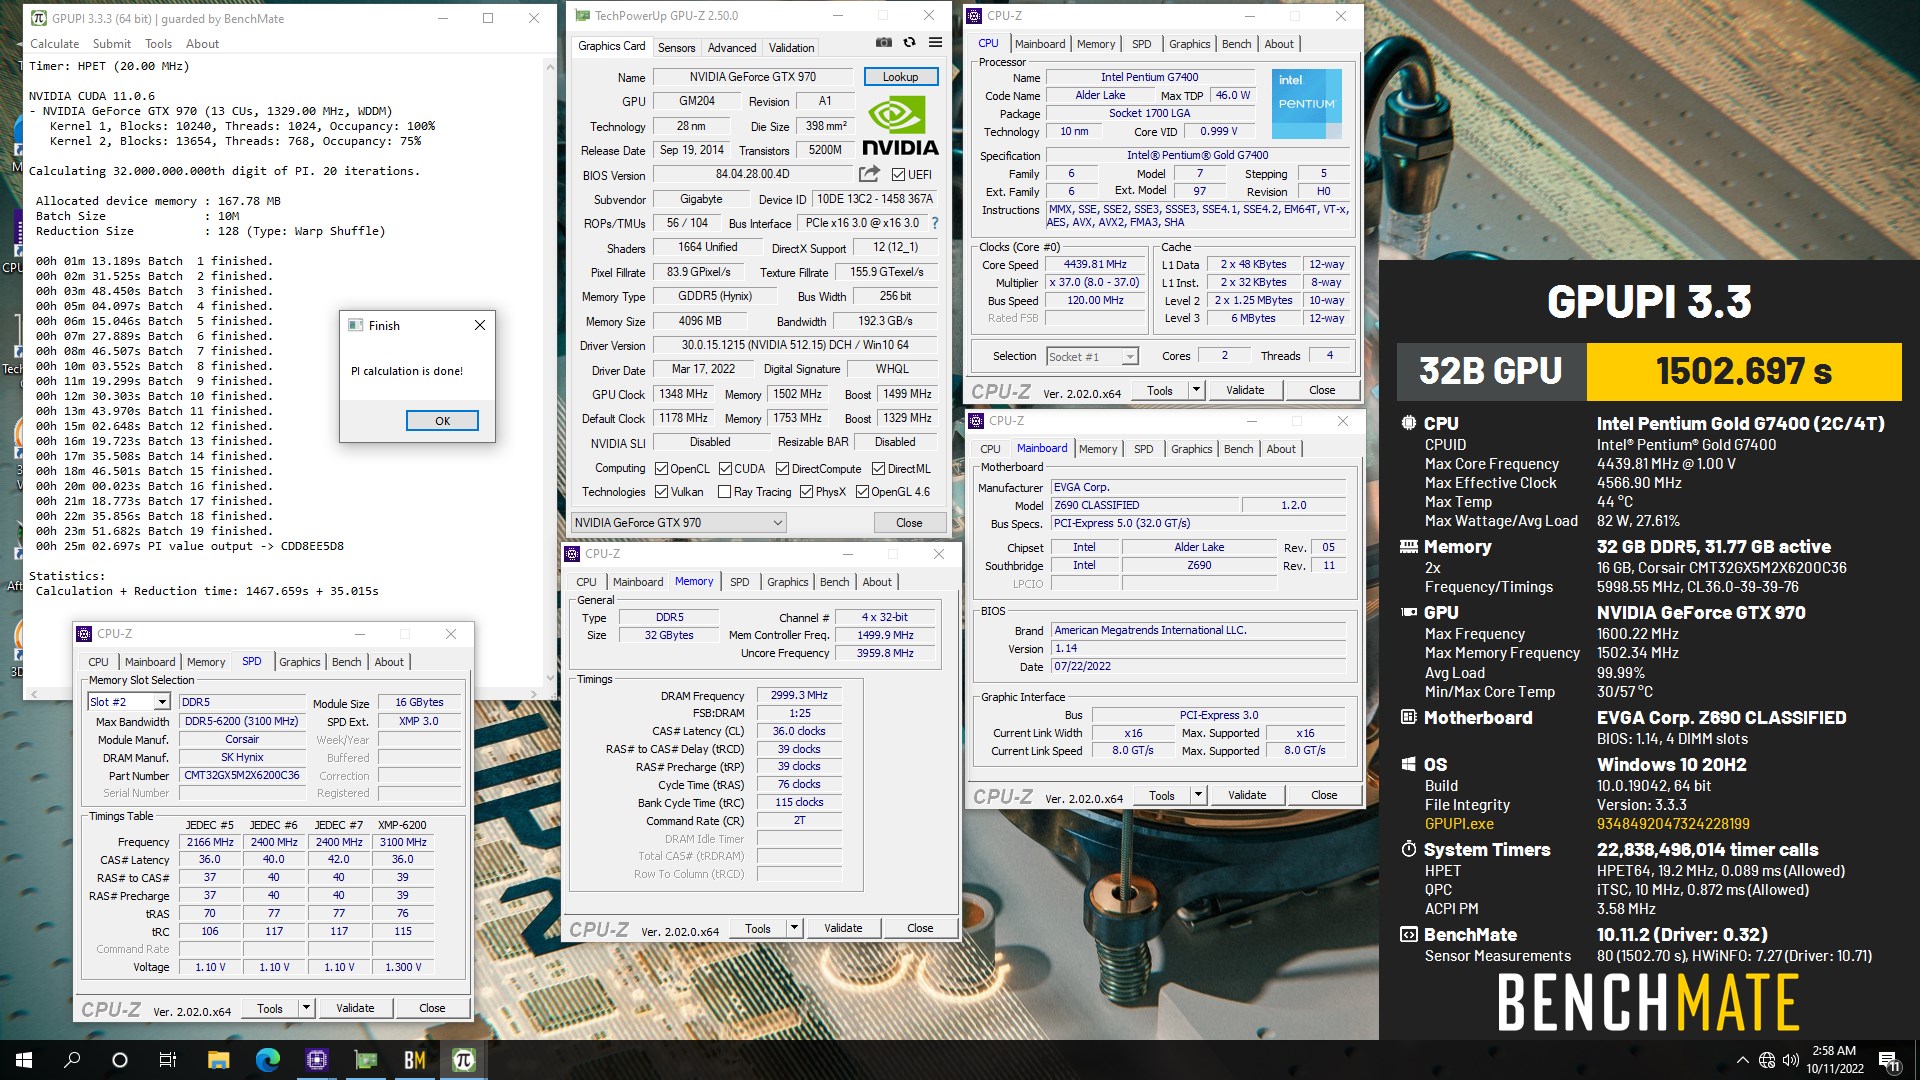Open the Calculate menu in GPUPI
1920x1080 pixels.
coord(55,44)
